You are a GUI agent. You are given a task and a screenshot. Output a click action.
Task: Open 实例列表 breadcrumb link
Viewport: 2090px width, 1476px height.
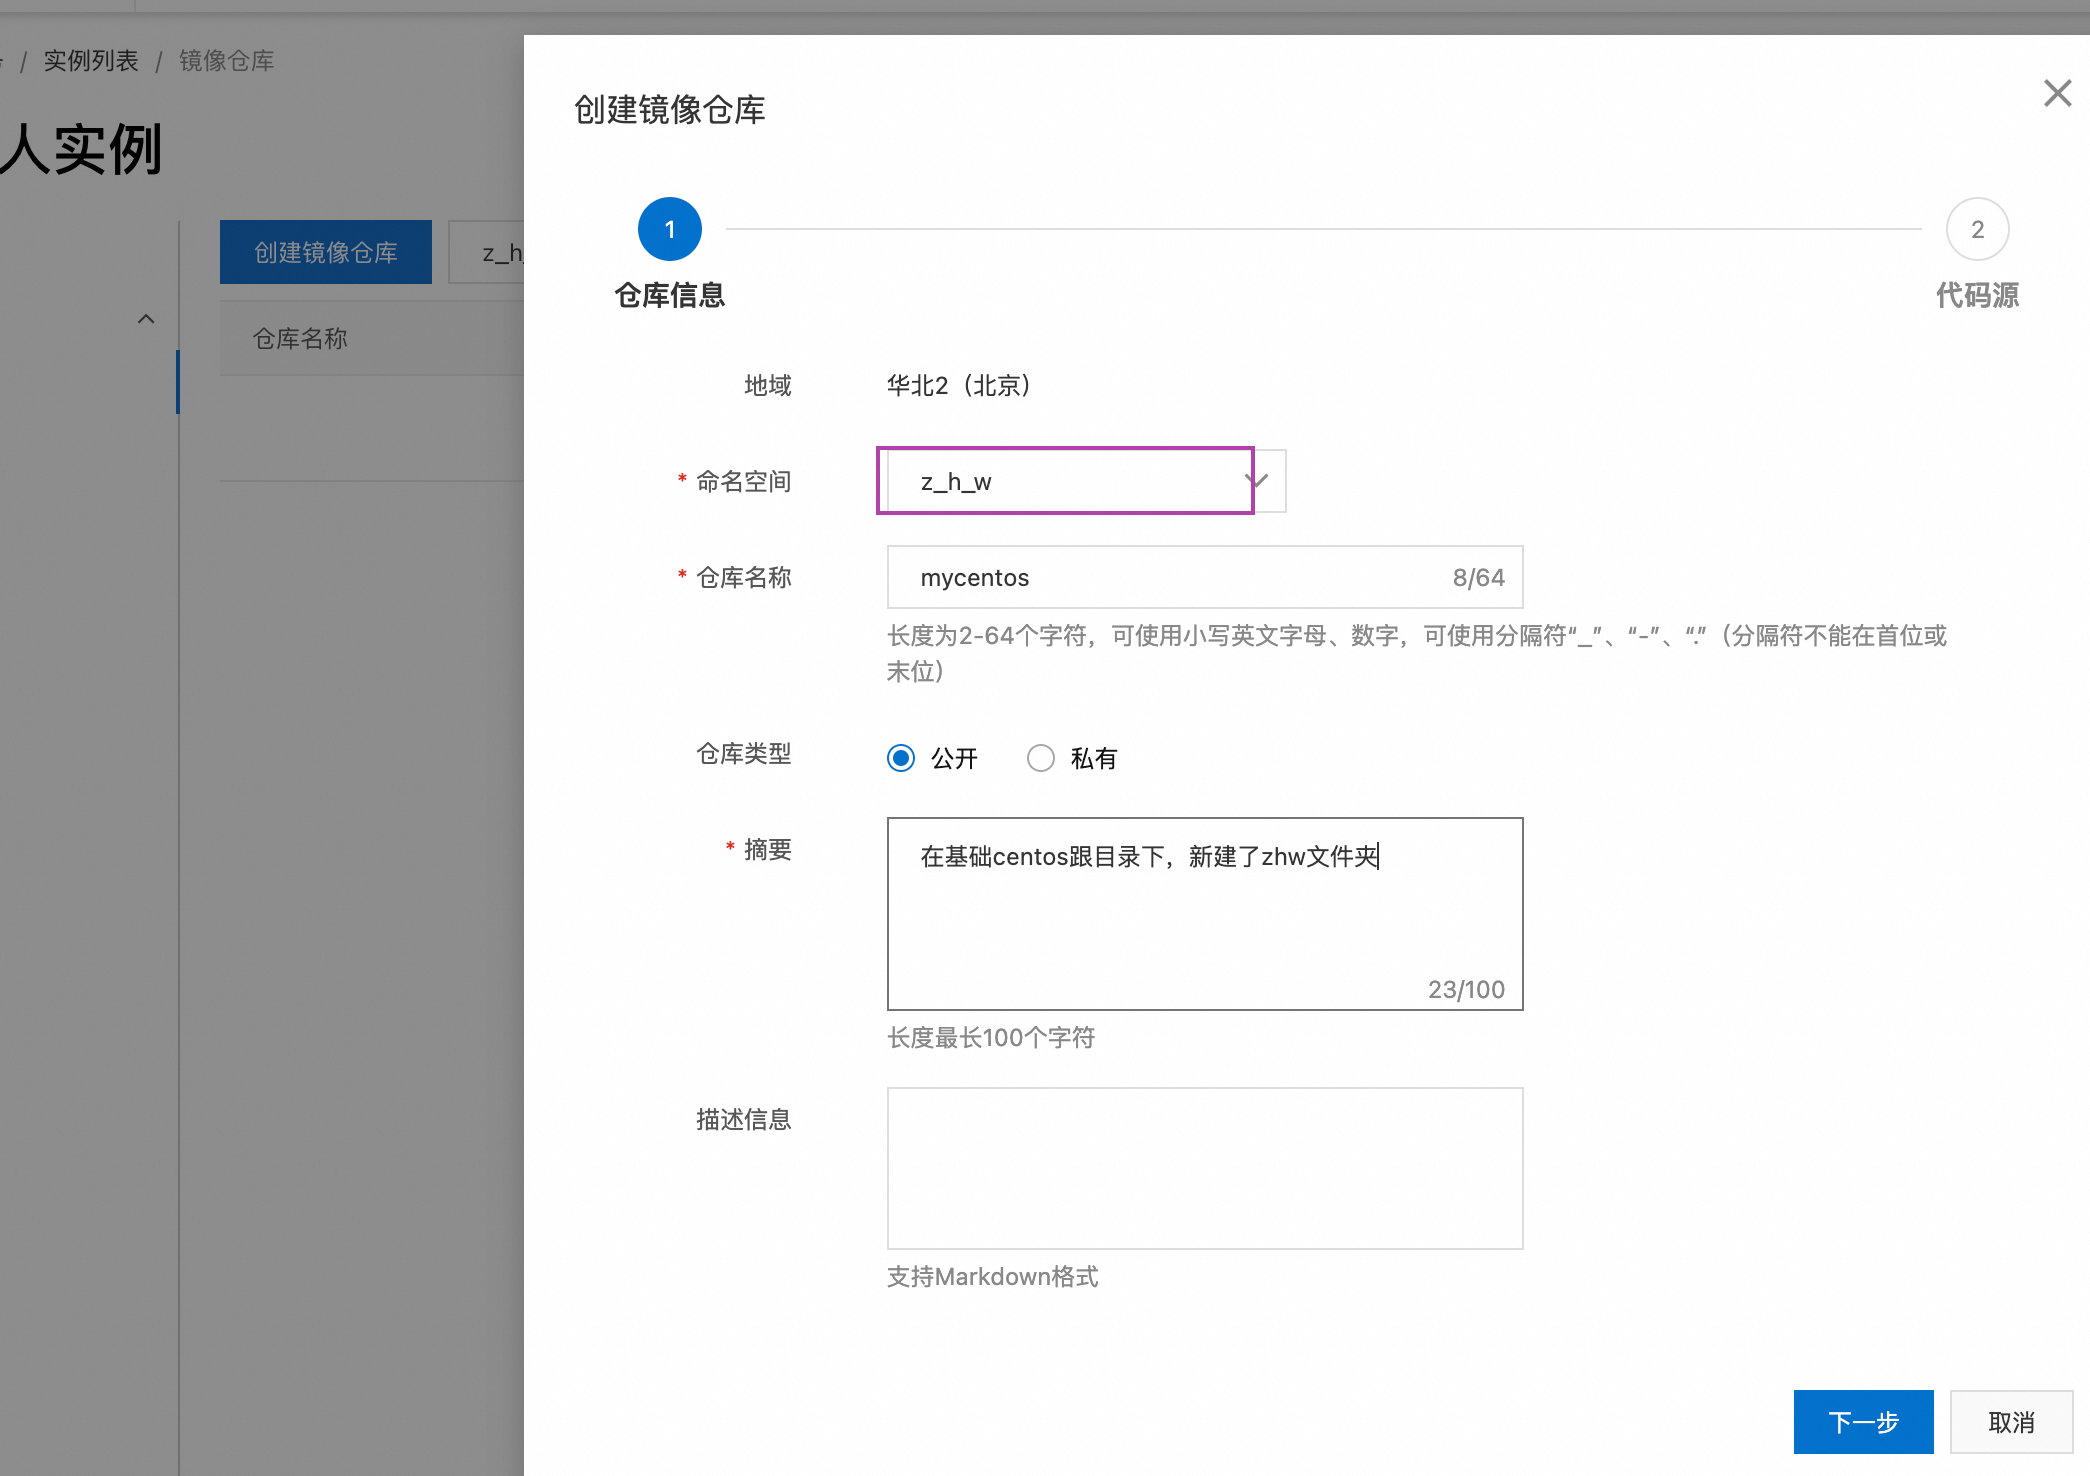click(91, 61)
